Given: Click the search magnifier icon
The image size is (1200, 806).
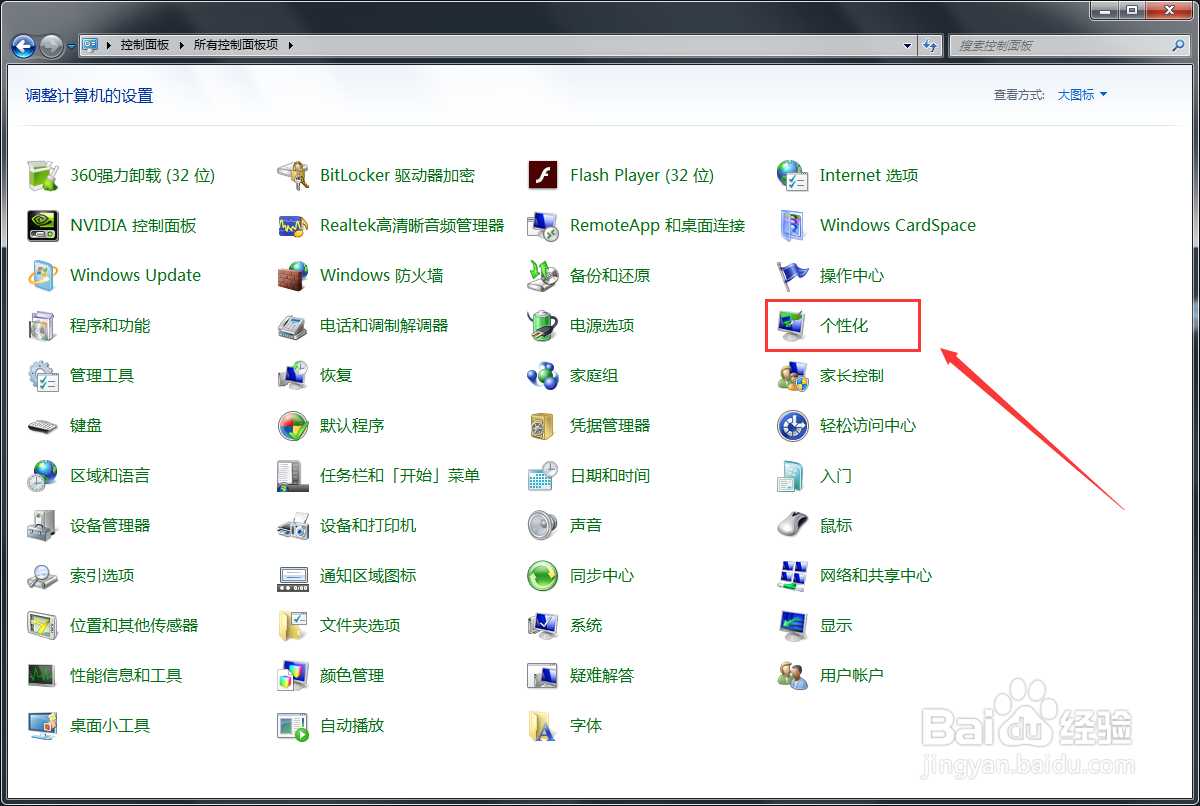Looking at the screenshot, I should pyautogui.click(x=1179, y=45).
